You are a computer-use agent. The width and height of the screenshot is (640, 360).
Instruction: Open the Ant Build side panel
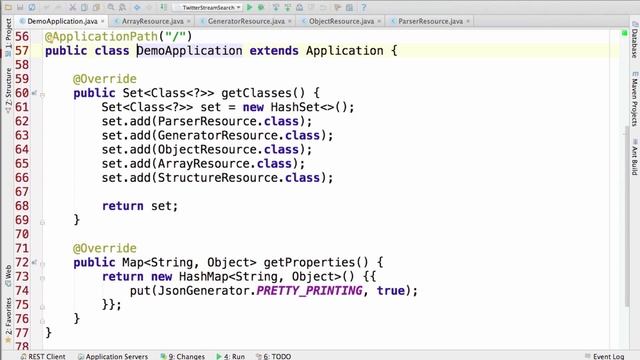click(634, 158)
